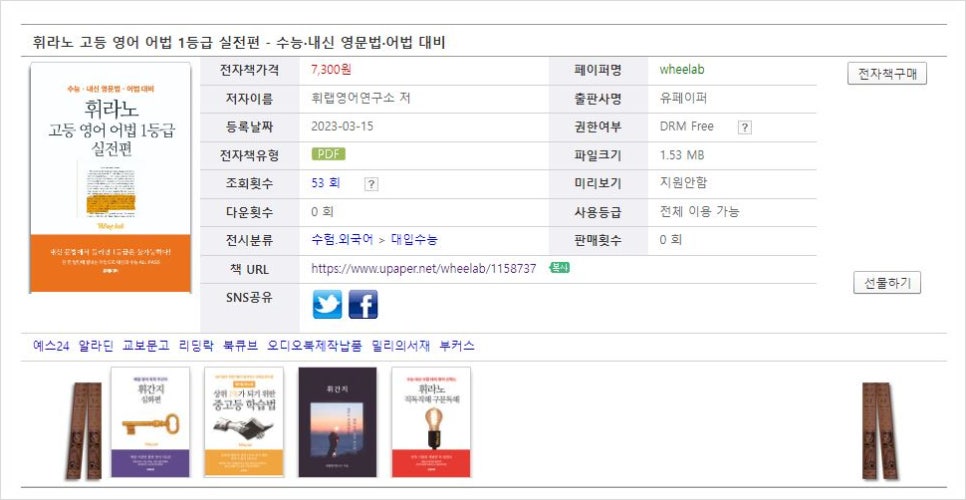Open the 리딩락 store link

pyautogui.click(x=196, y=346)
